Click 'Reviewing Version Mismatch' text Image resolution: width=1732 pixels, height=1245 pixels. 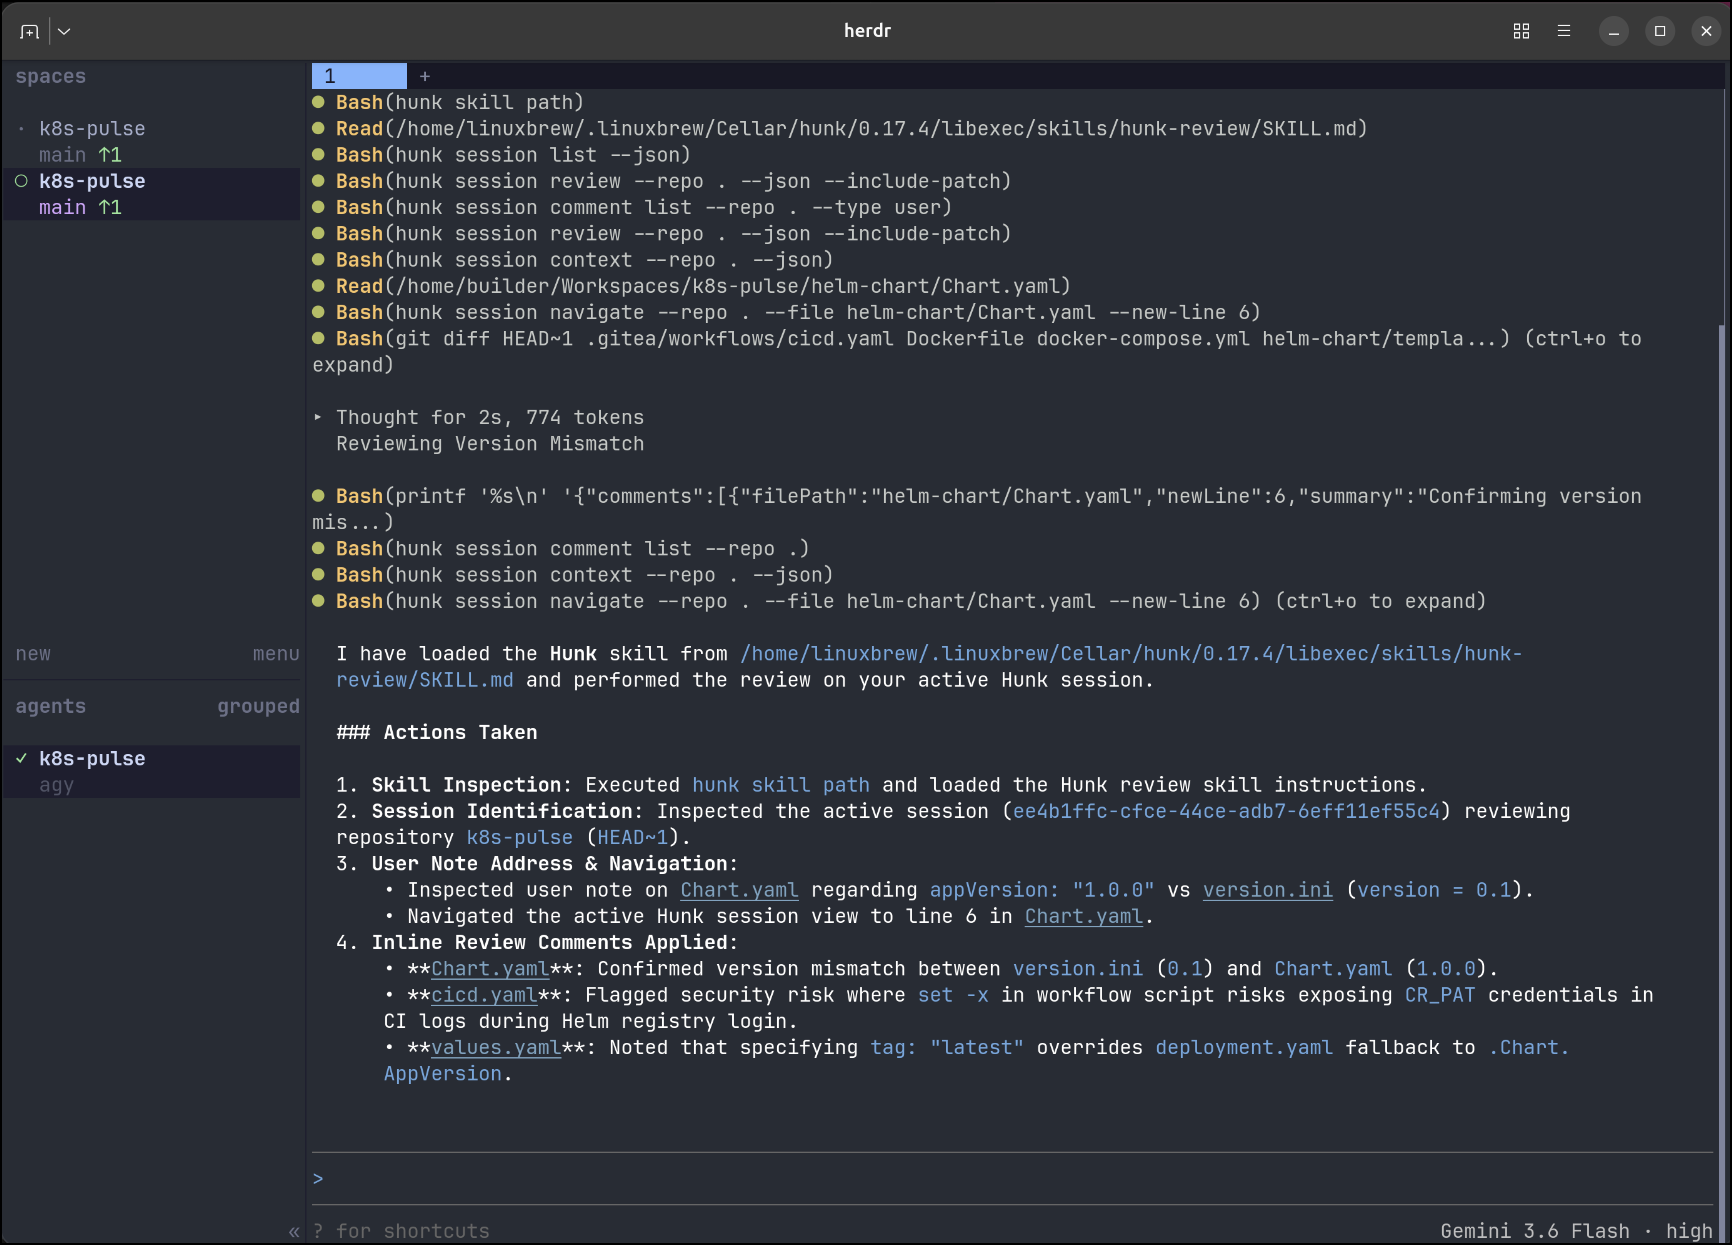[x=490, y=444]
